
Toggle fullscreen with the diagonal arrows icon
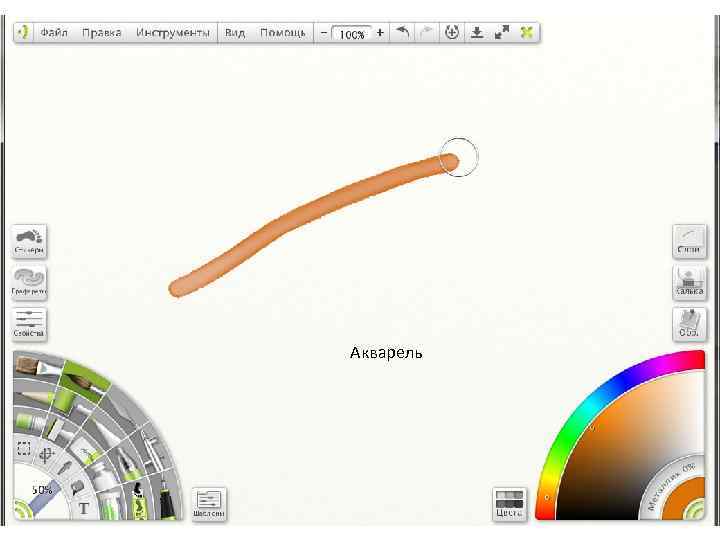click(x=502, y=33)
